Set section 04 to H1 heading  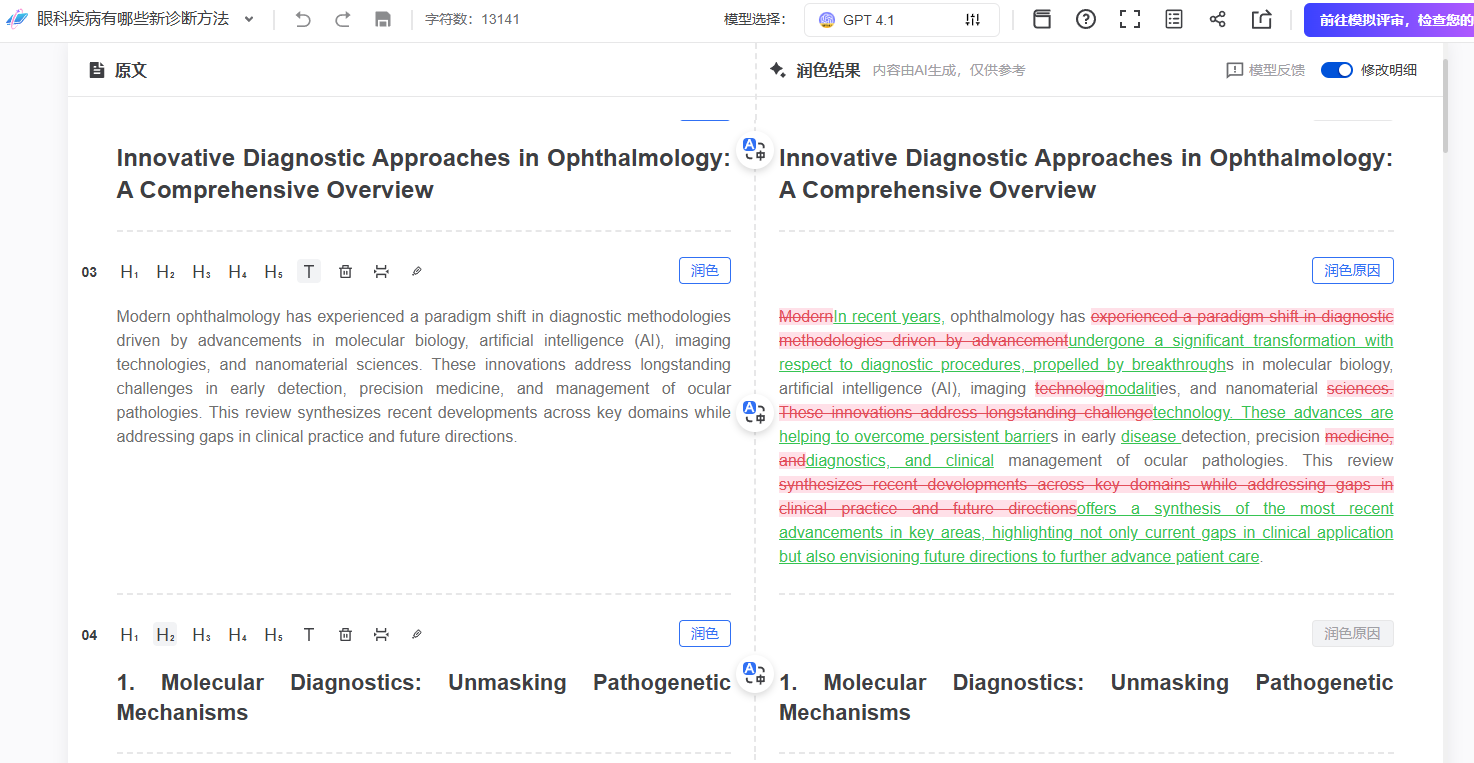tap(129, 634)
